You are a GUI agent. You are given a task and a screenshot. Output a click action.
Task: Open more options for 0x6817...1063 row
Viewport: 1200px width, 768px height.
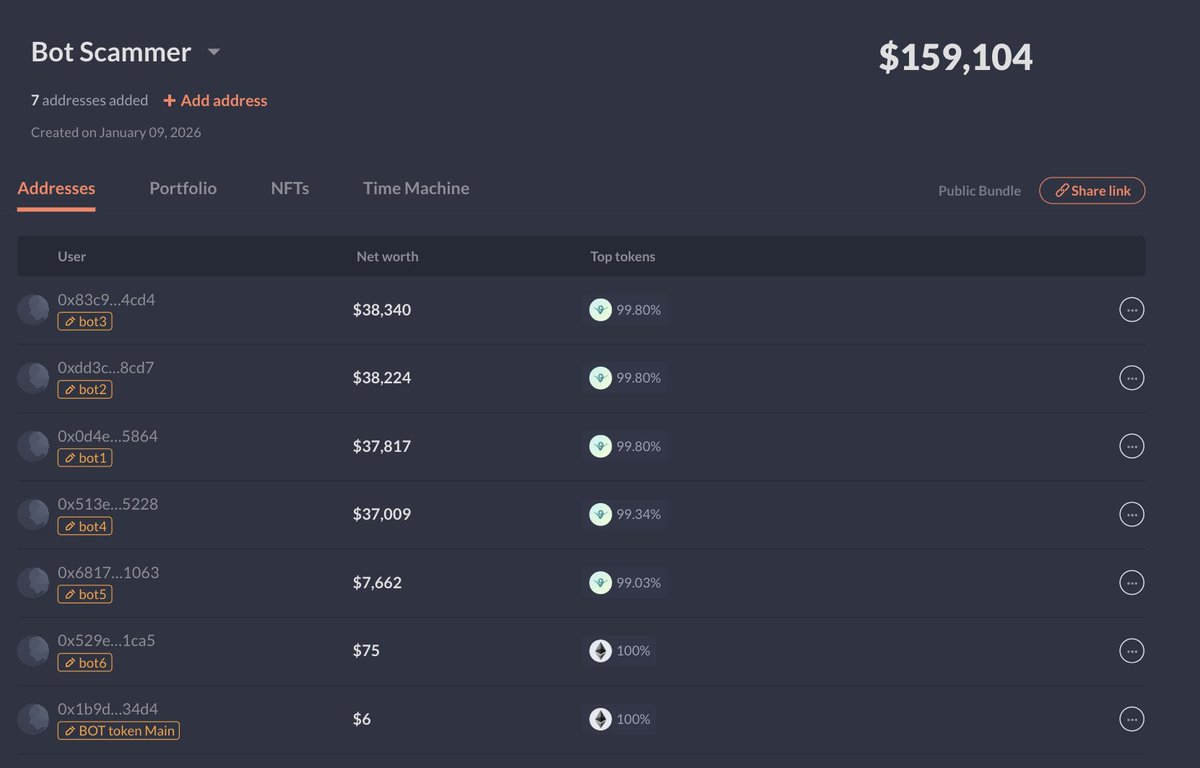click(x=1131, y=582)
